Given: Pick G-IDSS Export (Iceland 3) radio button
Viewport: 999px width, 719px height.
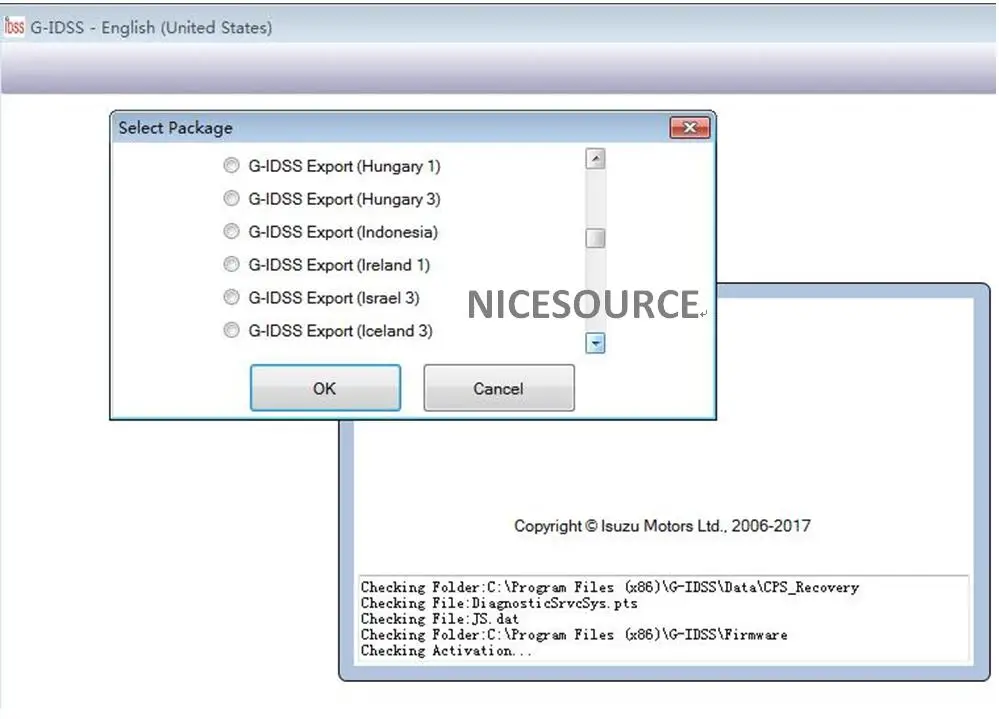Looking at the screenshot, I should coord(231,331).
